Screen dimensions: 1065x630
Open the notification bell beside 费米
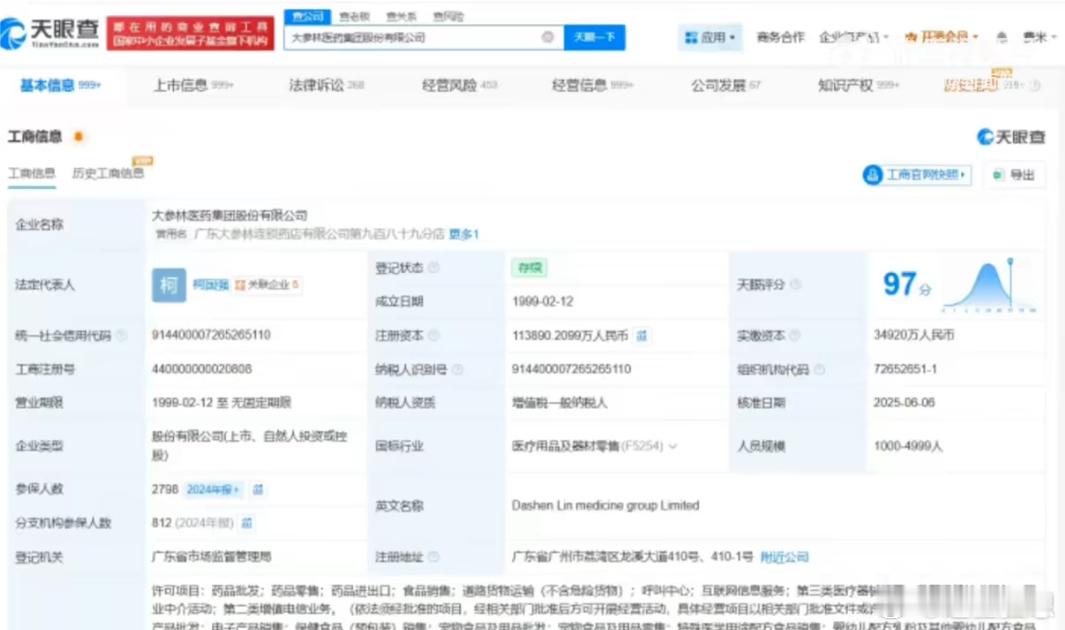[1001, 36]
